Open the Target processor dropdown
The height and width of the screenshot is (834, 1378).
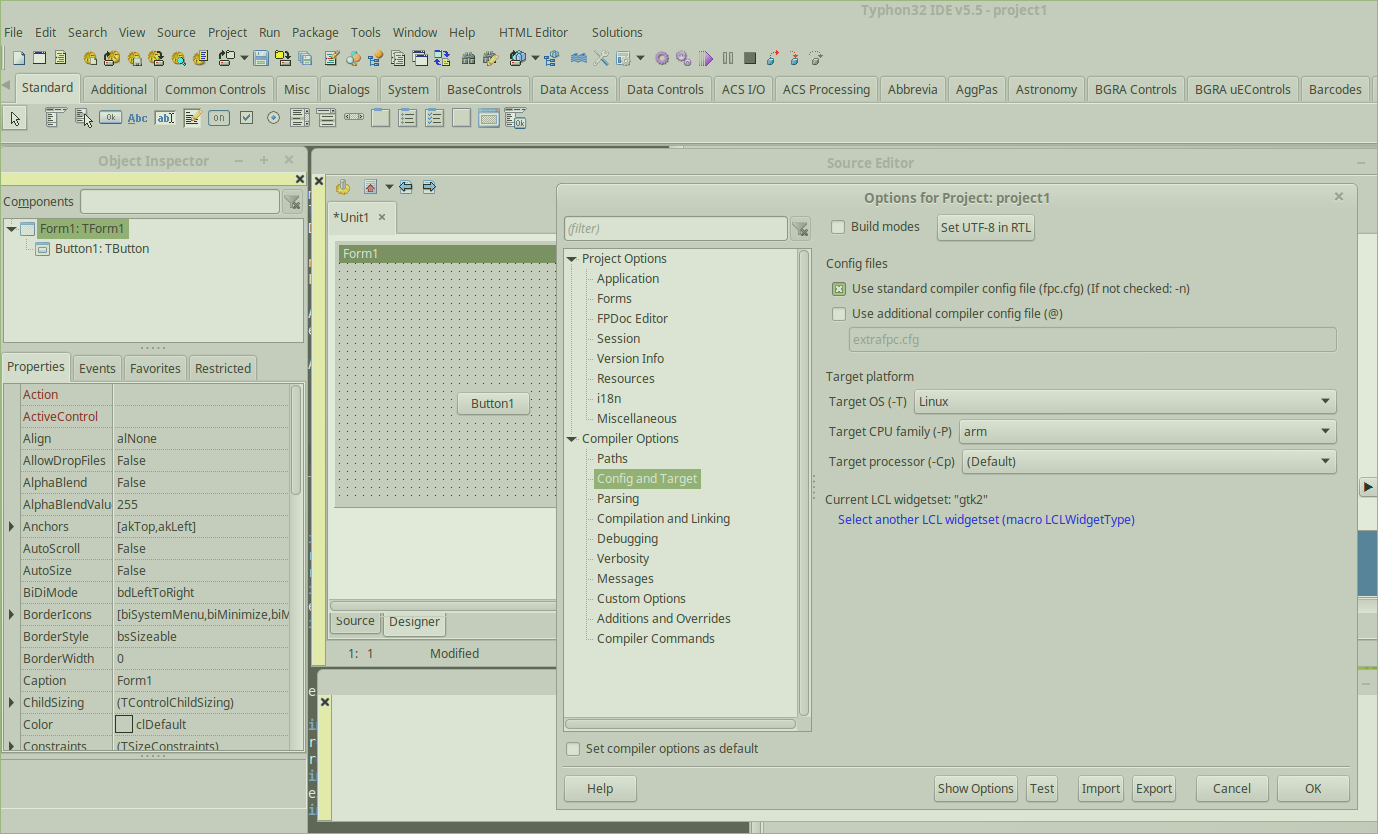coord(1149,462)
